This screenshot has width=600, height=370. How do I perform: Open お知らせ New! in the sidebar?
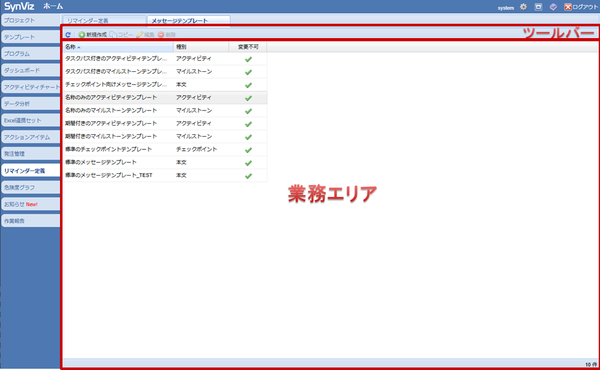pos(31,204)
